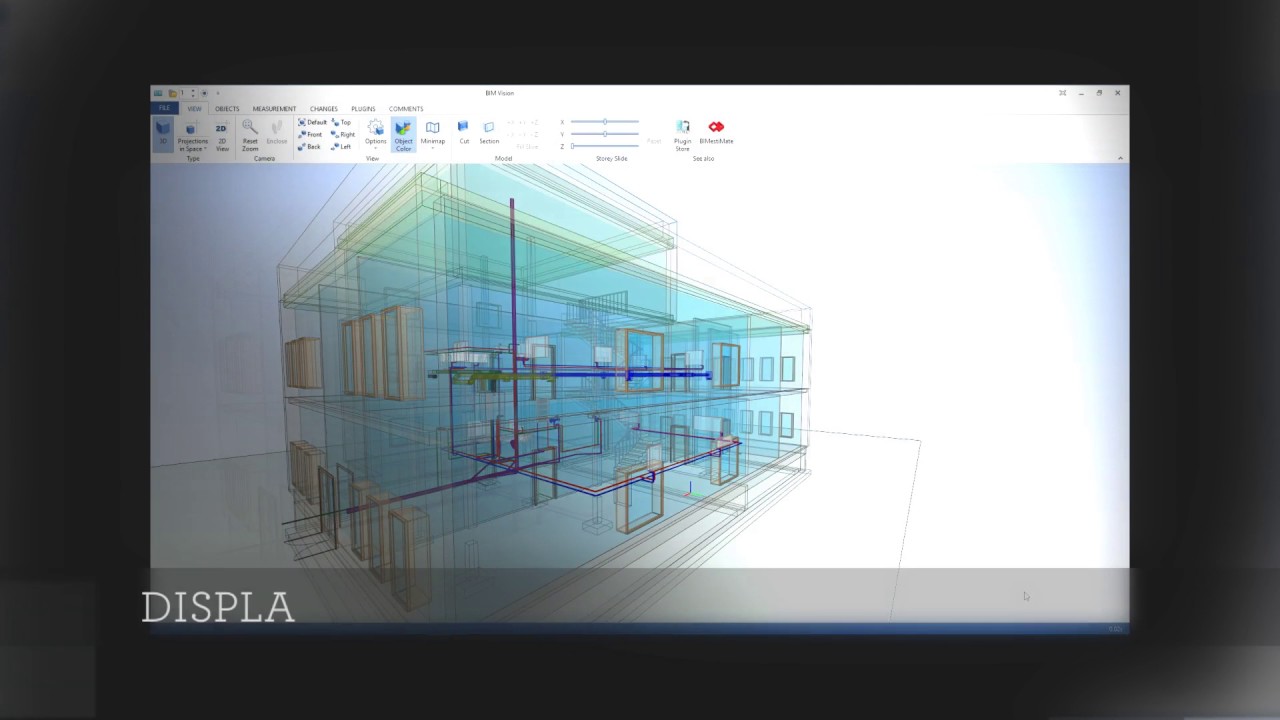Click the Z storey slide slider
This screenshot has width=1280, height=720.
point(605,146)
